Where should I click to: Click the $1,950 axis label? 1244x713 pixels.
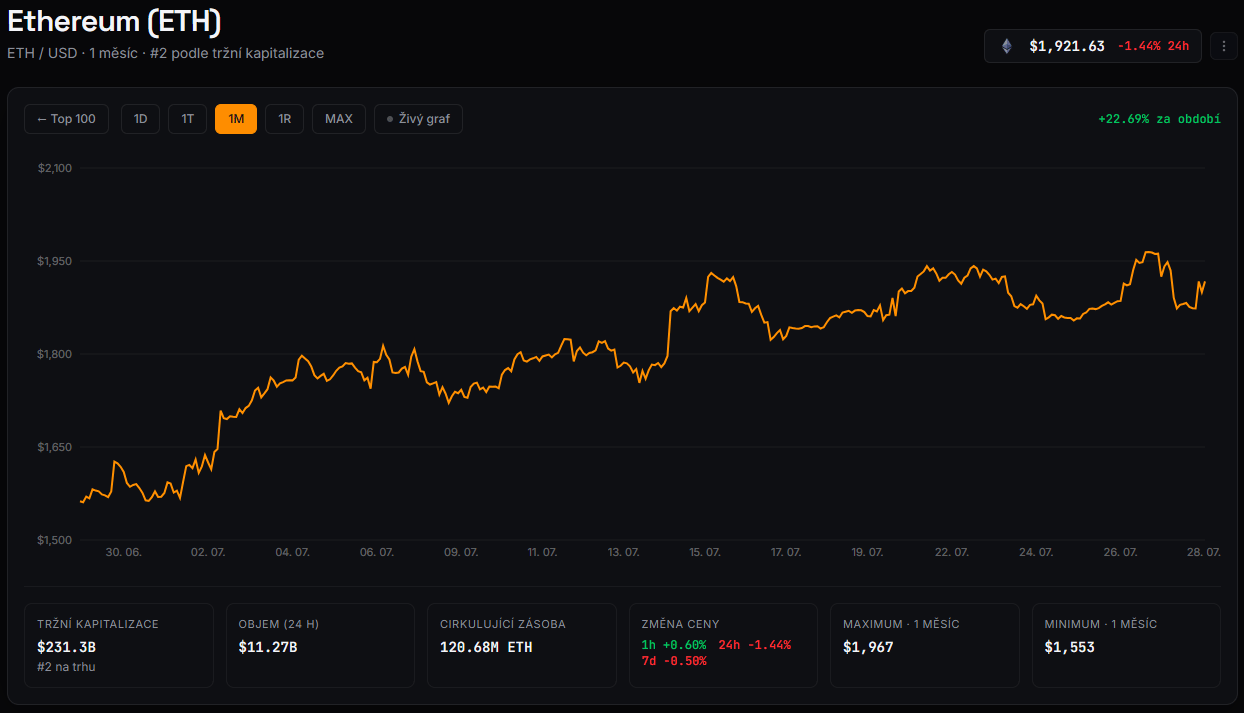pos(55,261)
